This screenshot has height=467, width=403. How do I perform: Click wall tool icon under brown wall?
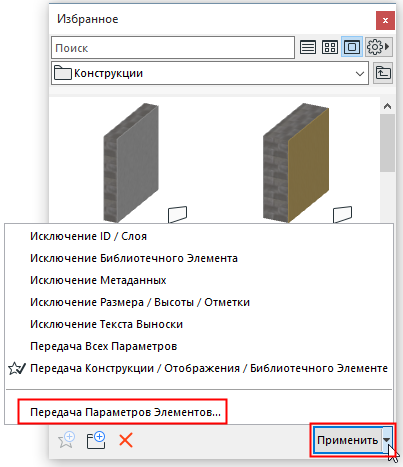click(x=342, y=214)
